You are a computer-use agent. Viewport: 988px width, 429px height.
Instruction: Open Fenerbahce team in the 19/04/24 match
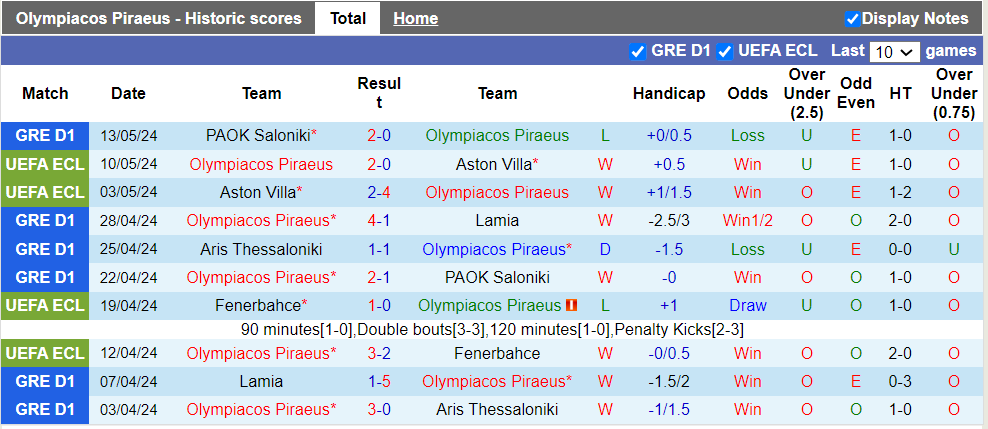pos(257,305)
